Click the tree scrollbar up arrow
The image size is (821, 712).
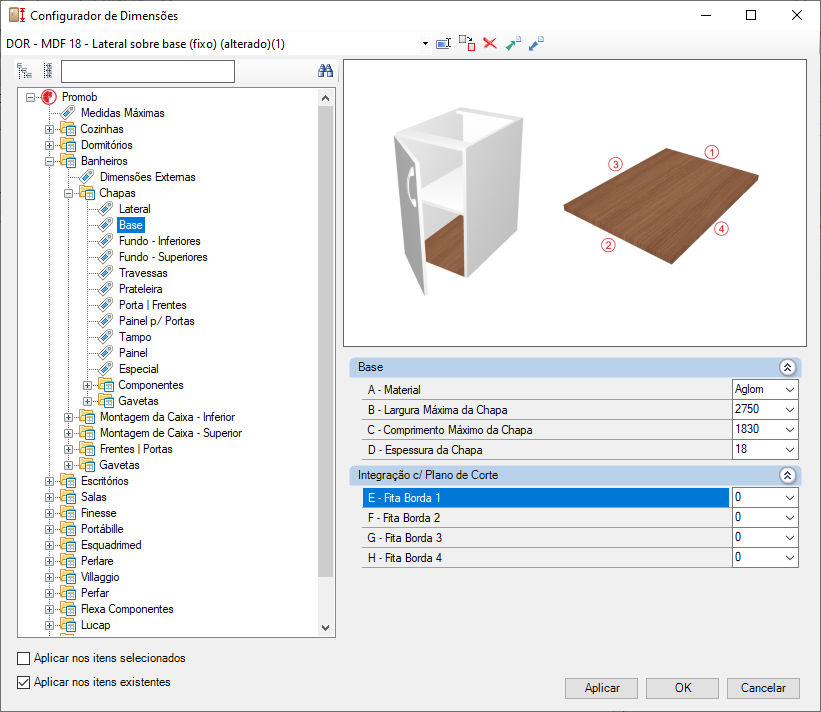(325, 98)
